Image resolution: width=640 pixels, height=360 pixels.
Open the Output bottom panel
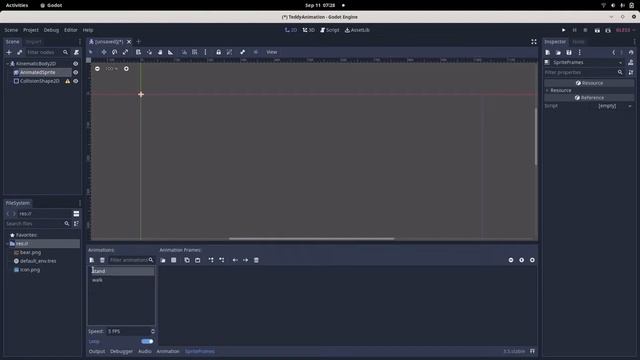[x=97, y=351]
